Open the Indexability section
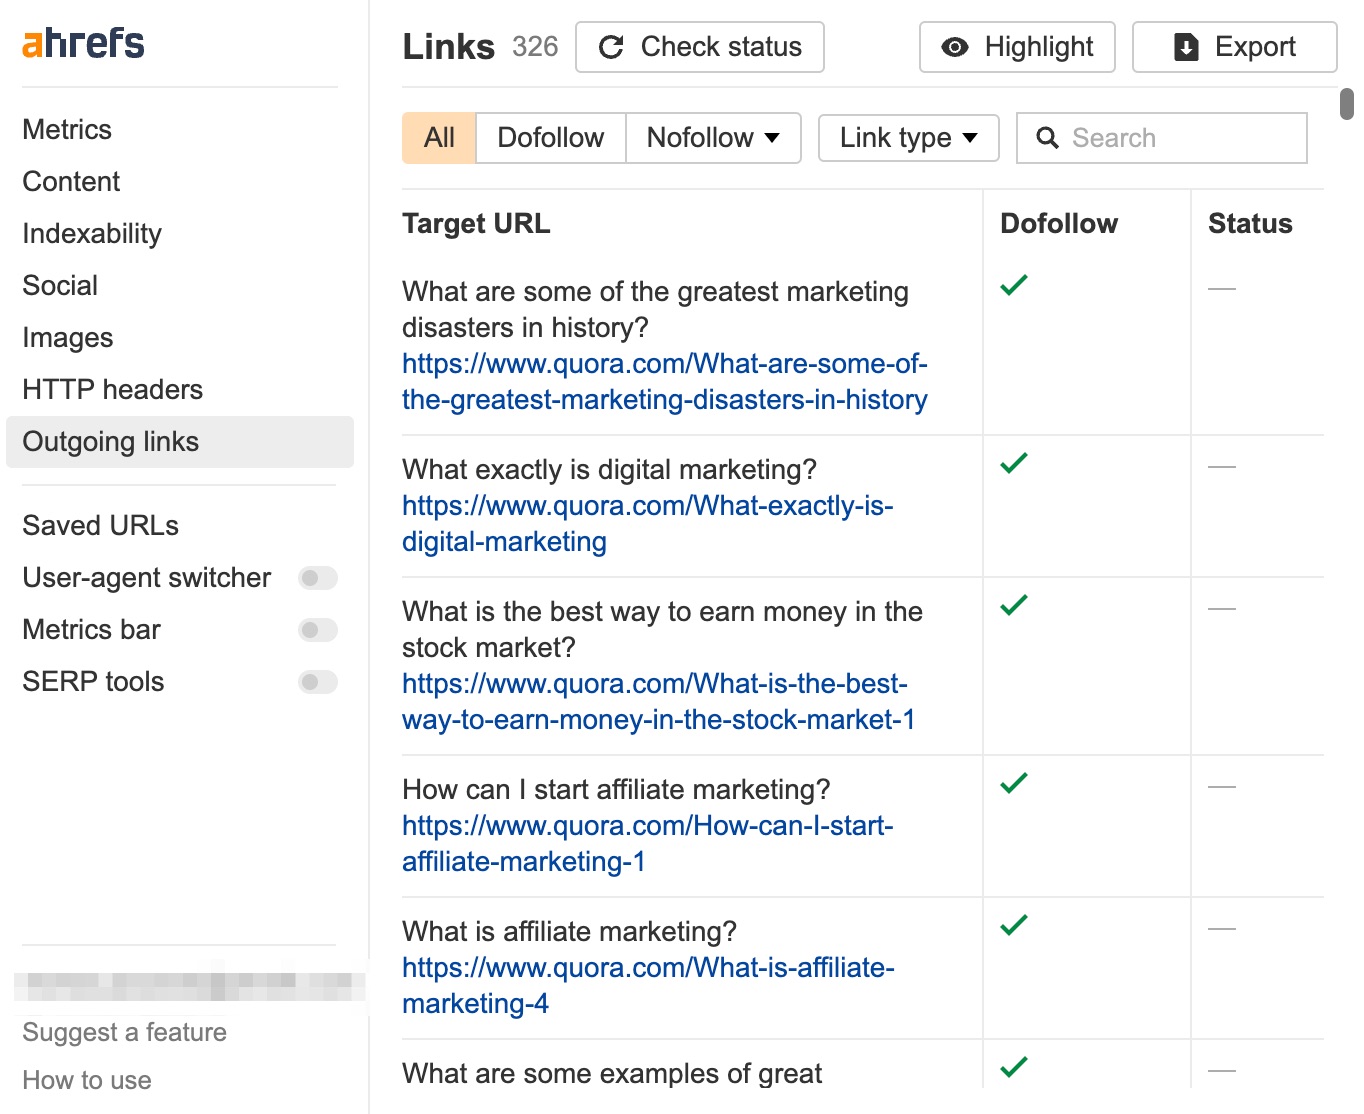The width and height of the screenshot is (1364, 1114). coord(91,233)
